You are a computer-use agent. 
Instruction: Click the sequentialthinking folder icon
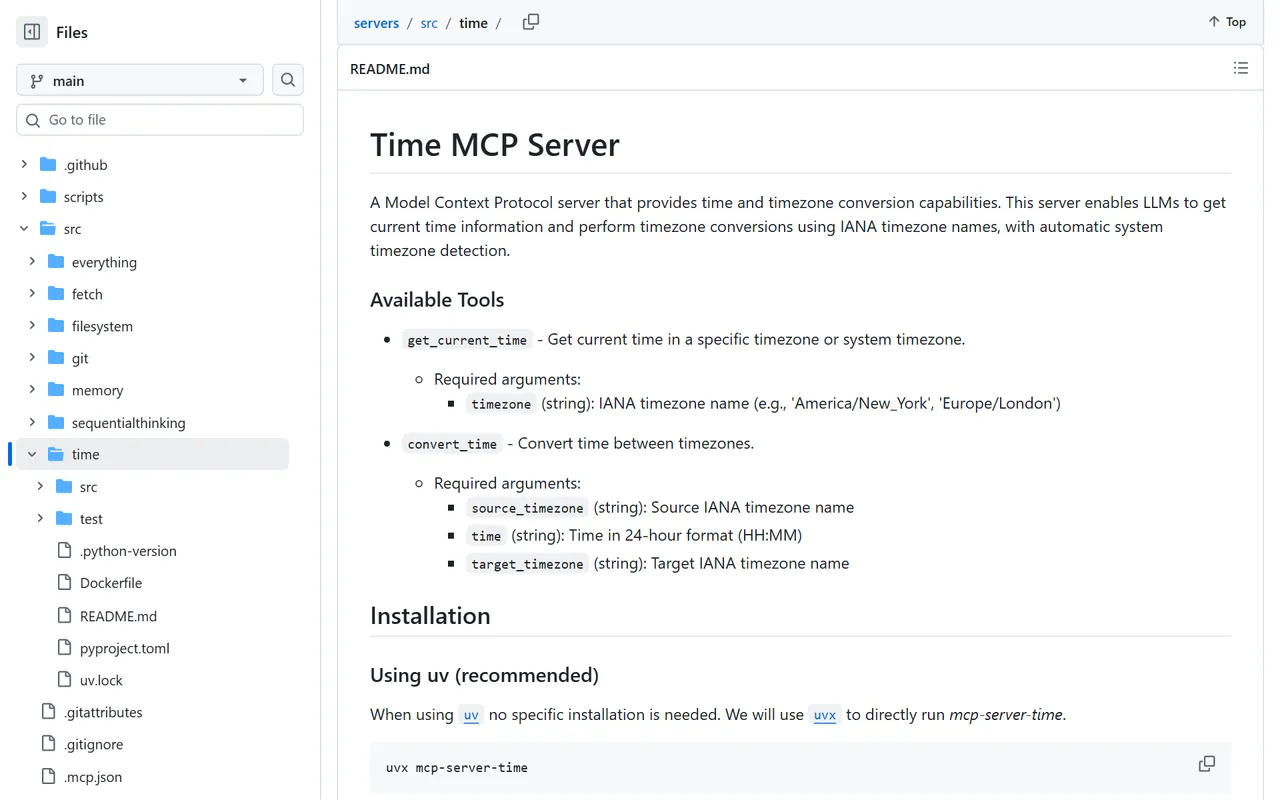click(56, 422)
